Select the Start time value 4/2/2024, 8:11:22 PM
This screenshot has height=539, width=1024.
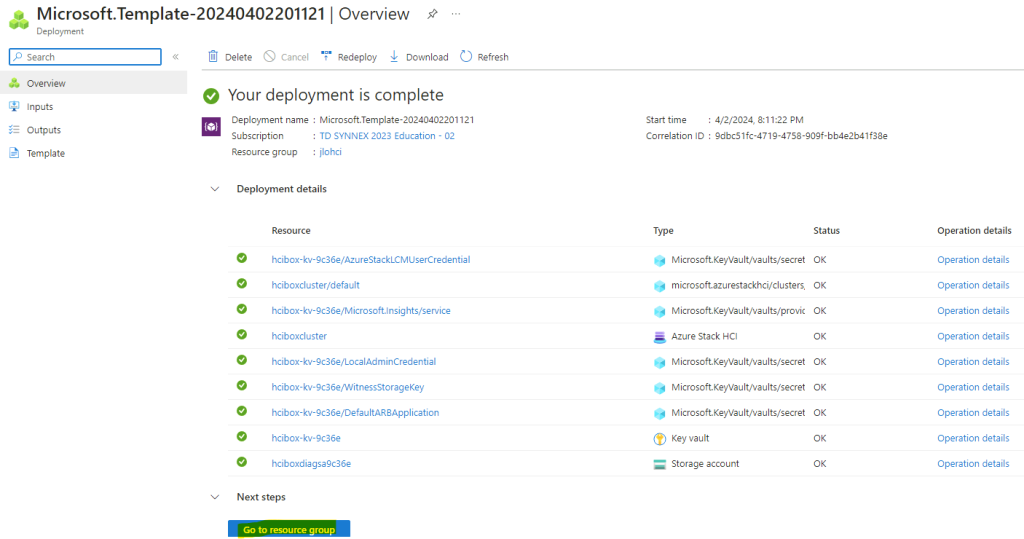759,120
